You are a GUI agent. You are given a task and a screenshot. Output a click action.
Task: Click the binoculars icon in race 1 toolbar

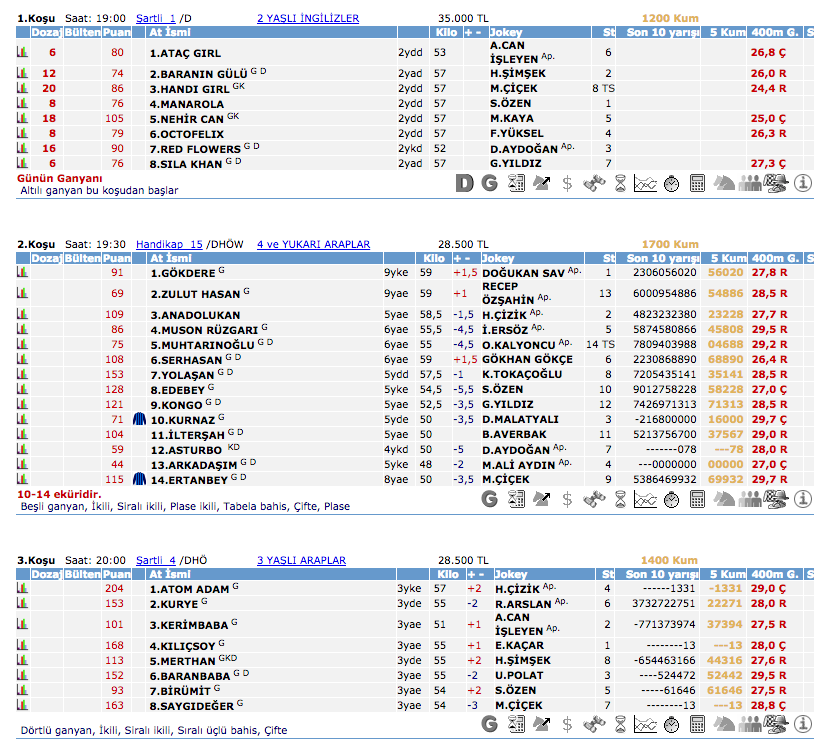click(x=594, y=183)
